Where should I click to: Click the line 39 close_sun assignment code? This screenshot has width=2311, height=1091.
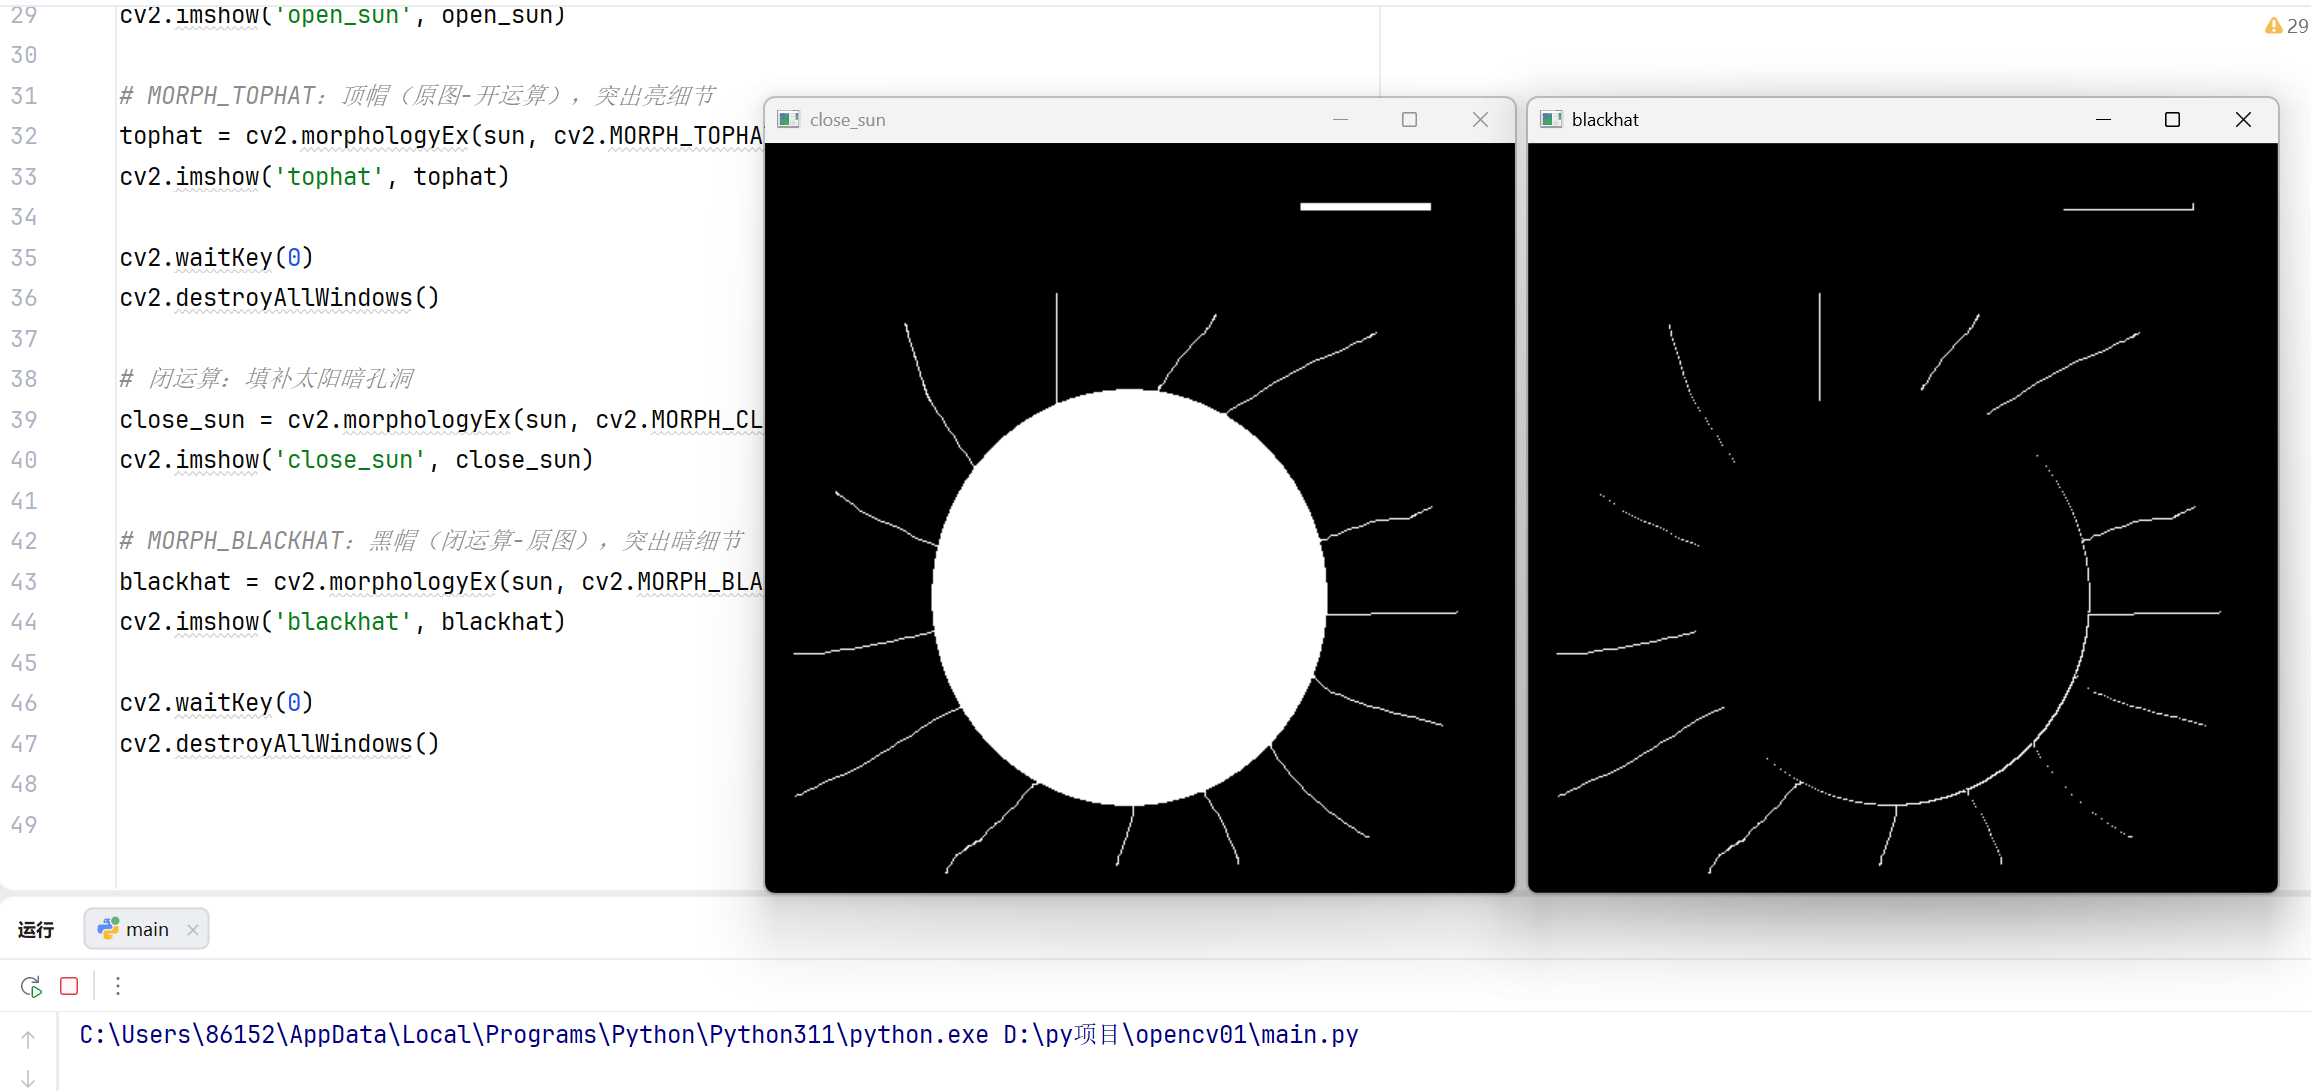coord(440,420)
